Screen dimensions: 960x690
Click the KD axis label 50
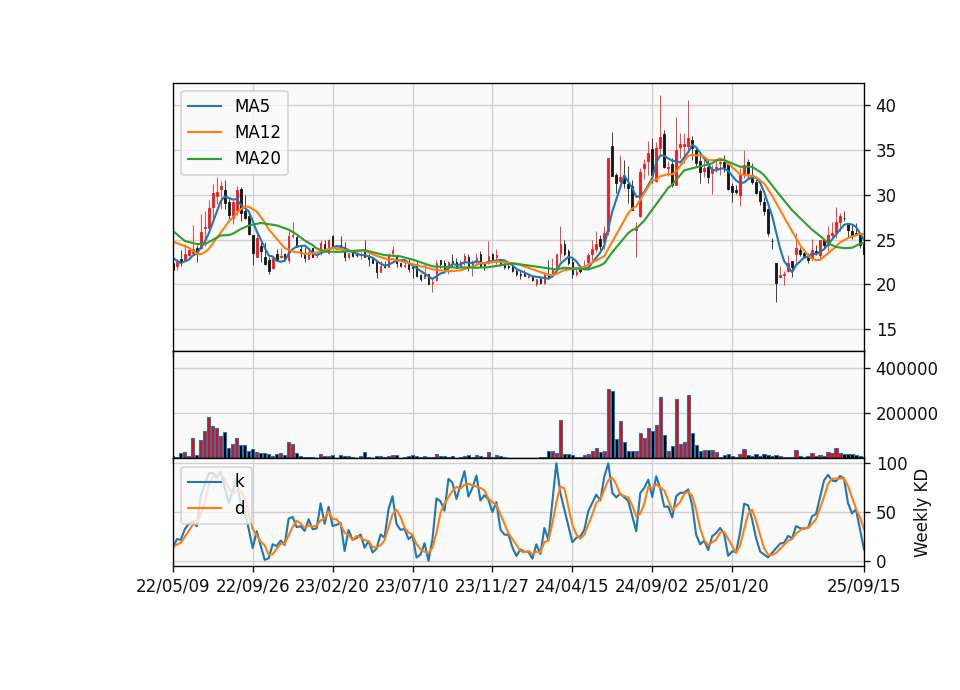pyautogui.click(x=885, y=512)
